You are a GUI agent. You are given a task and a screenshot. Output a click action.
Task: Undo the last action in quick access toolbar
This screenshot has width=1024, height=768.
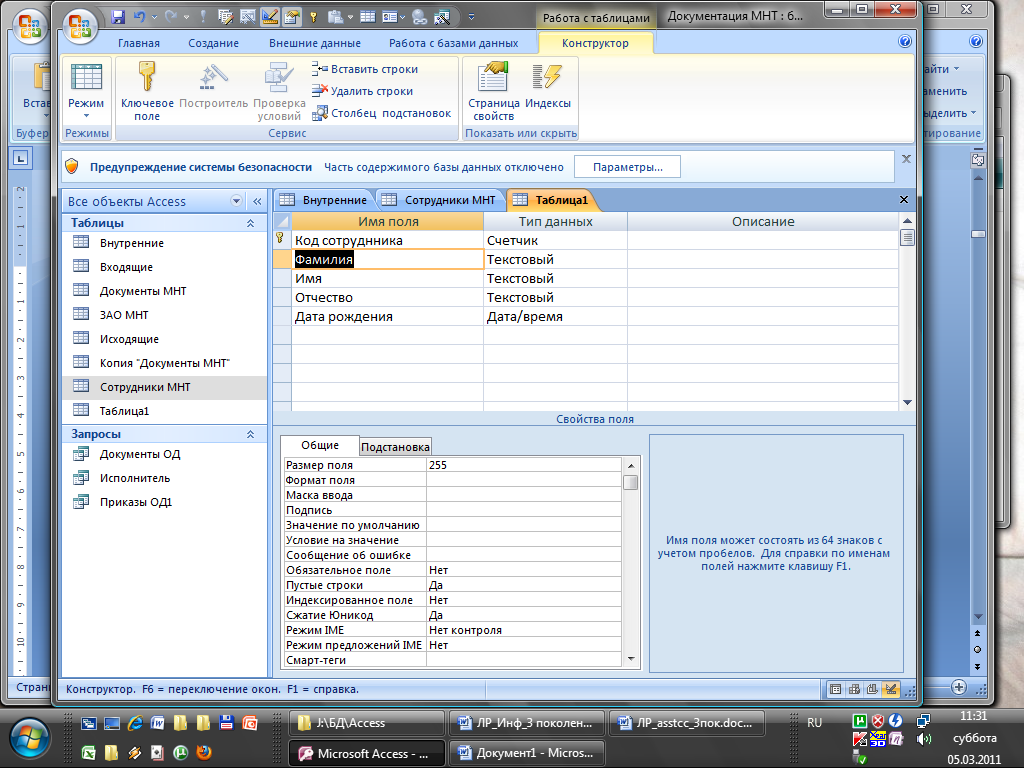139,17
